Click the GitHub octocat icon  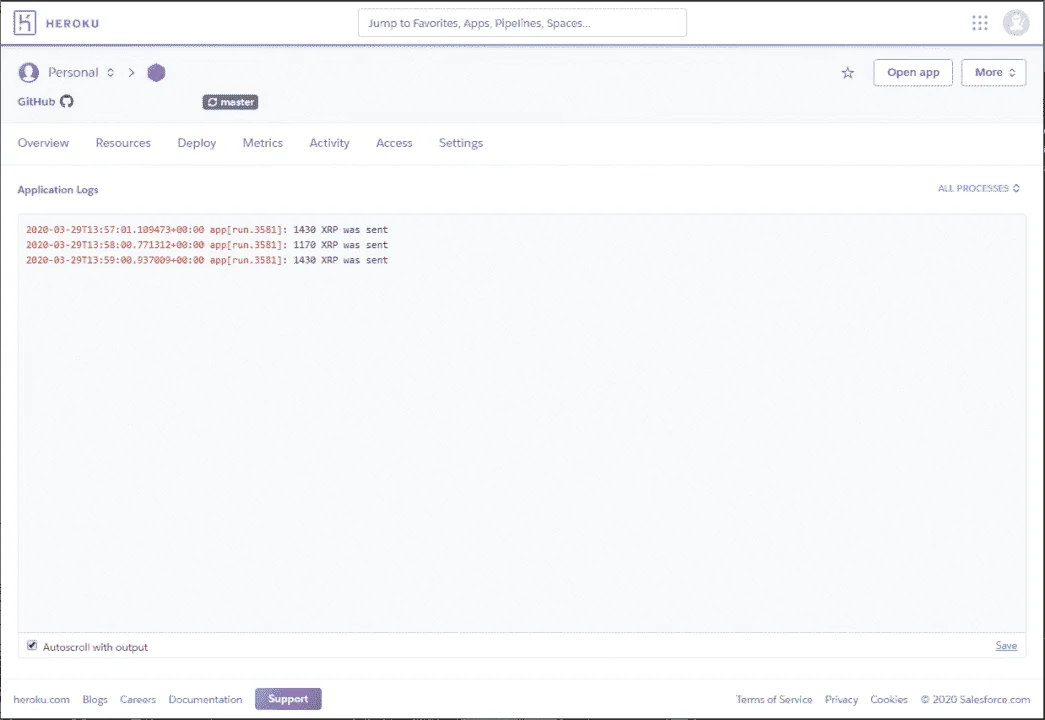pos(67,101)
